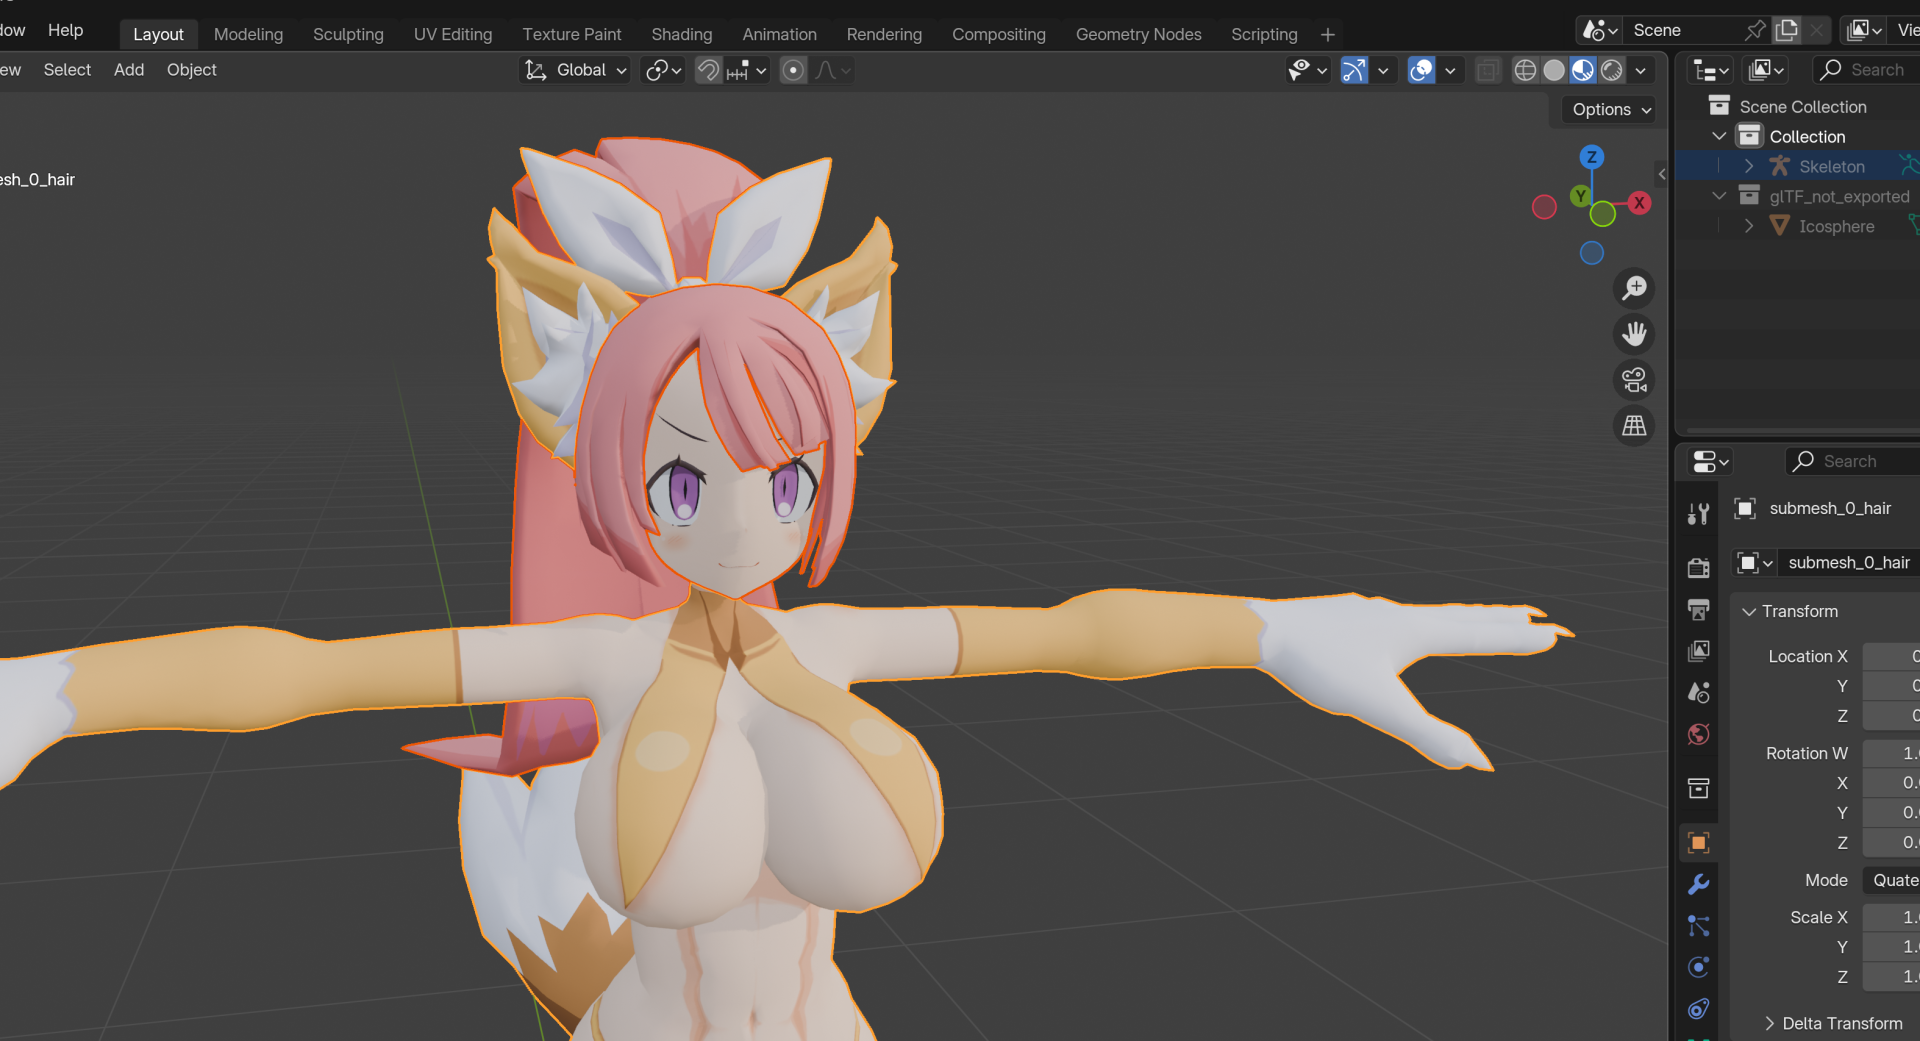1920x1041 pixels.
Task: Open the Options dropdown in viewport
Action: coord(1611,110)
